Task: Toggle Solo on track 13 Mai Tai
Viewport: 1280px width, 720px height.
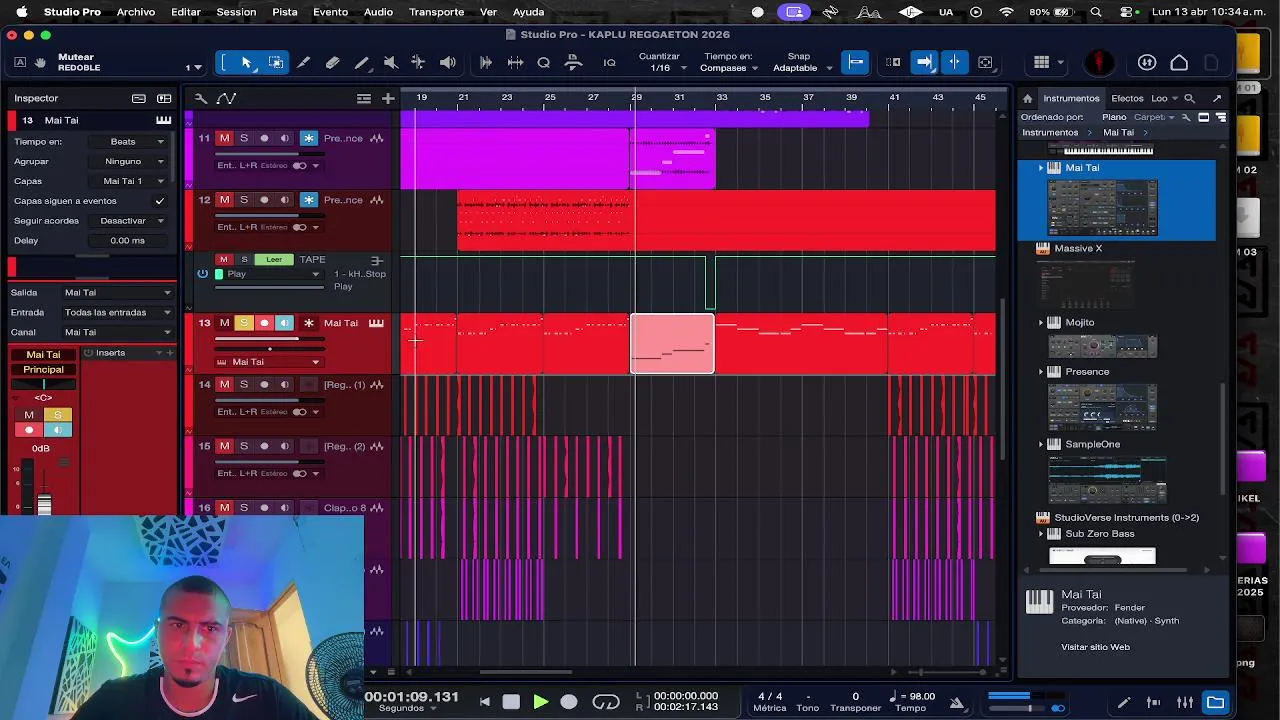Action: 243,323
